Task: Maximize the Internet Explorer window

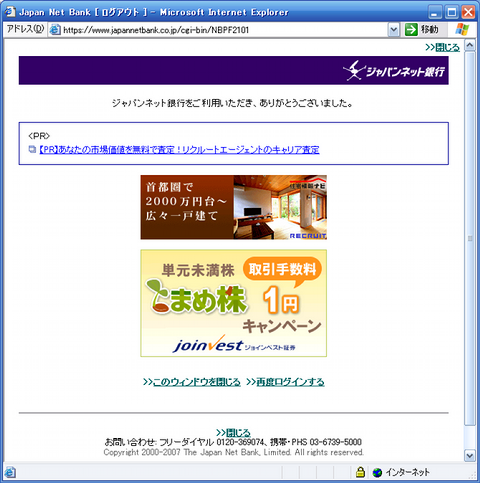Action: click(452, 13)
